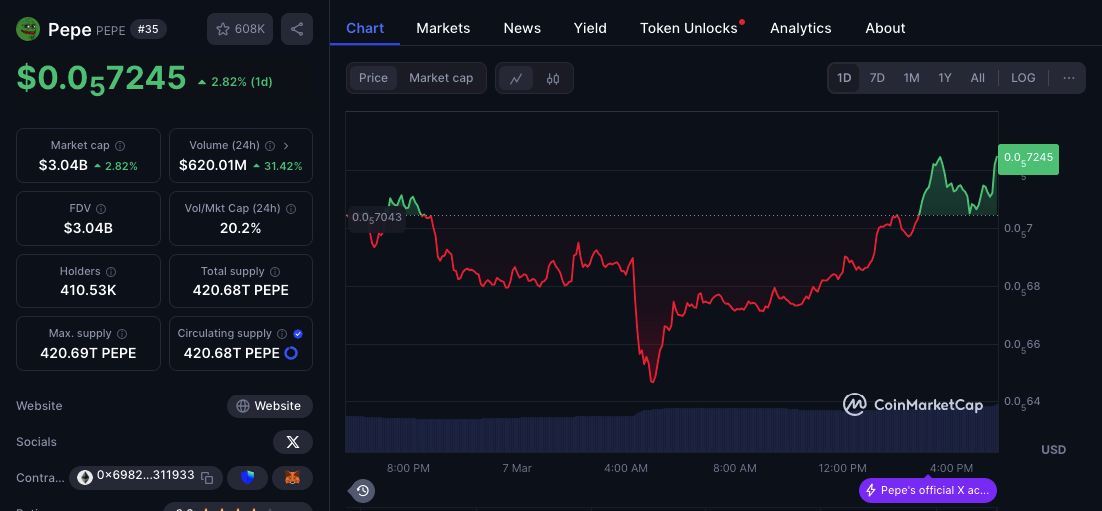Click the 2.82% (1d) price change
Image resolution: width=1102 pixels, height=511 pixels.
click(x=235, y=82)
